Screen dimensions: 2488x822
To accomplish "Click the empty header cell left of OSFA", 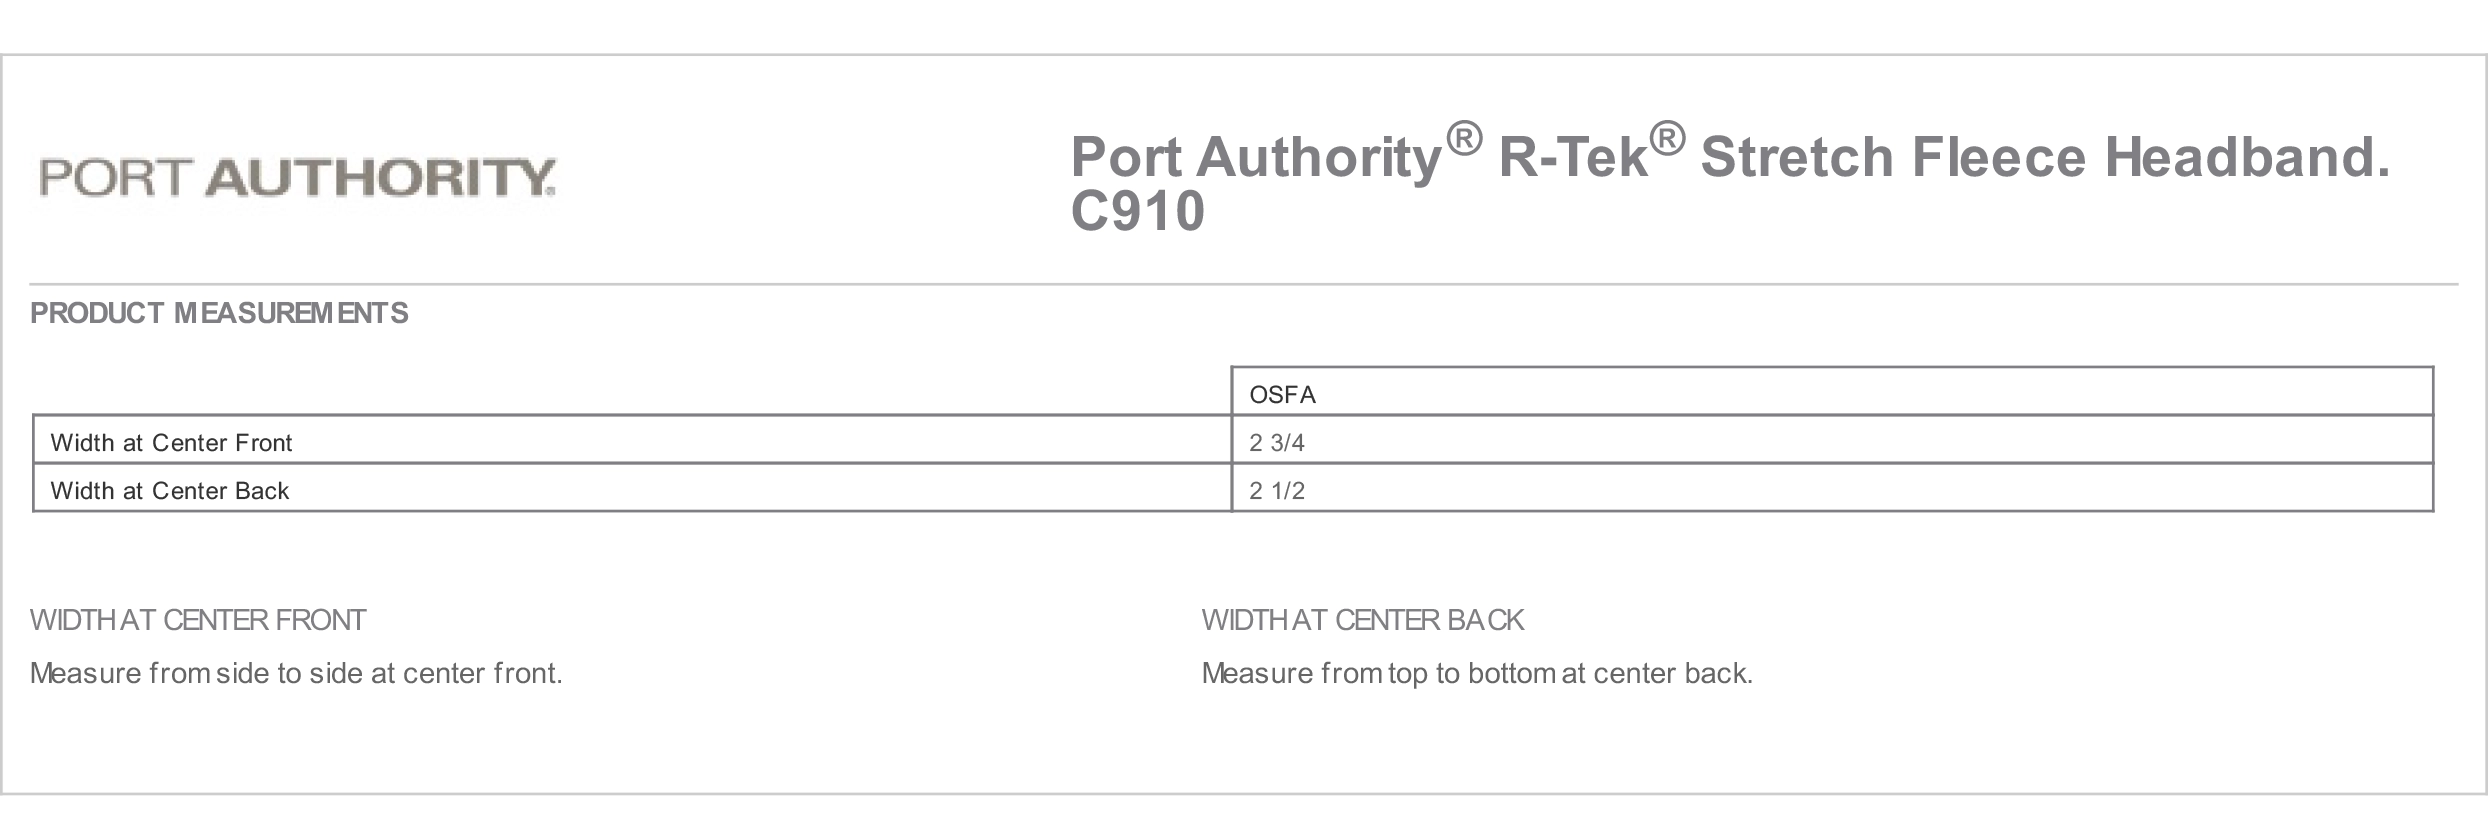I will (632, 392).
